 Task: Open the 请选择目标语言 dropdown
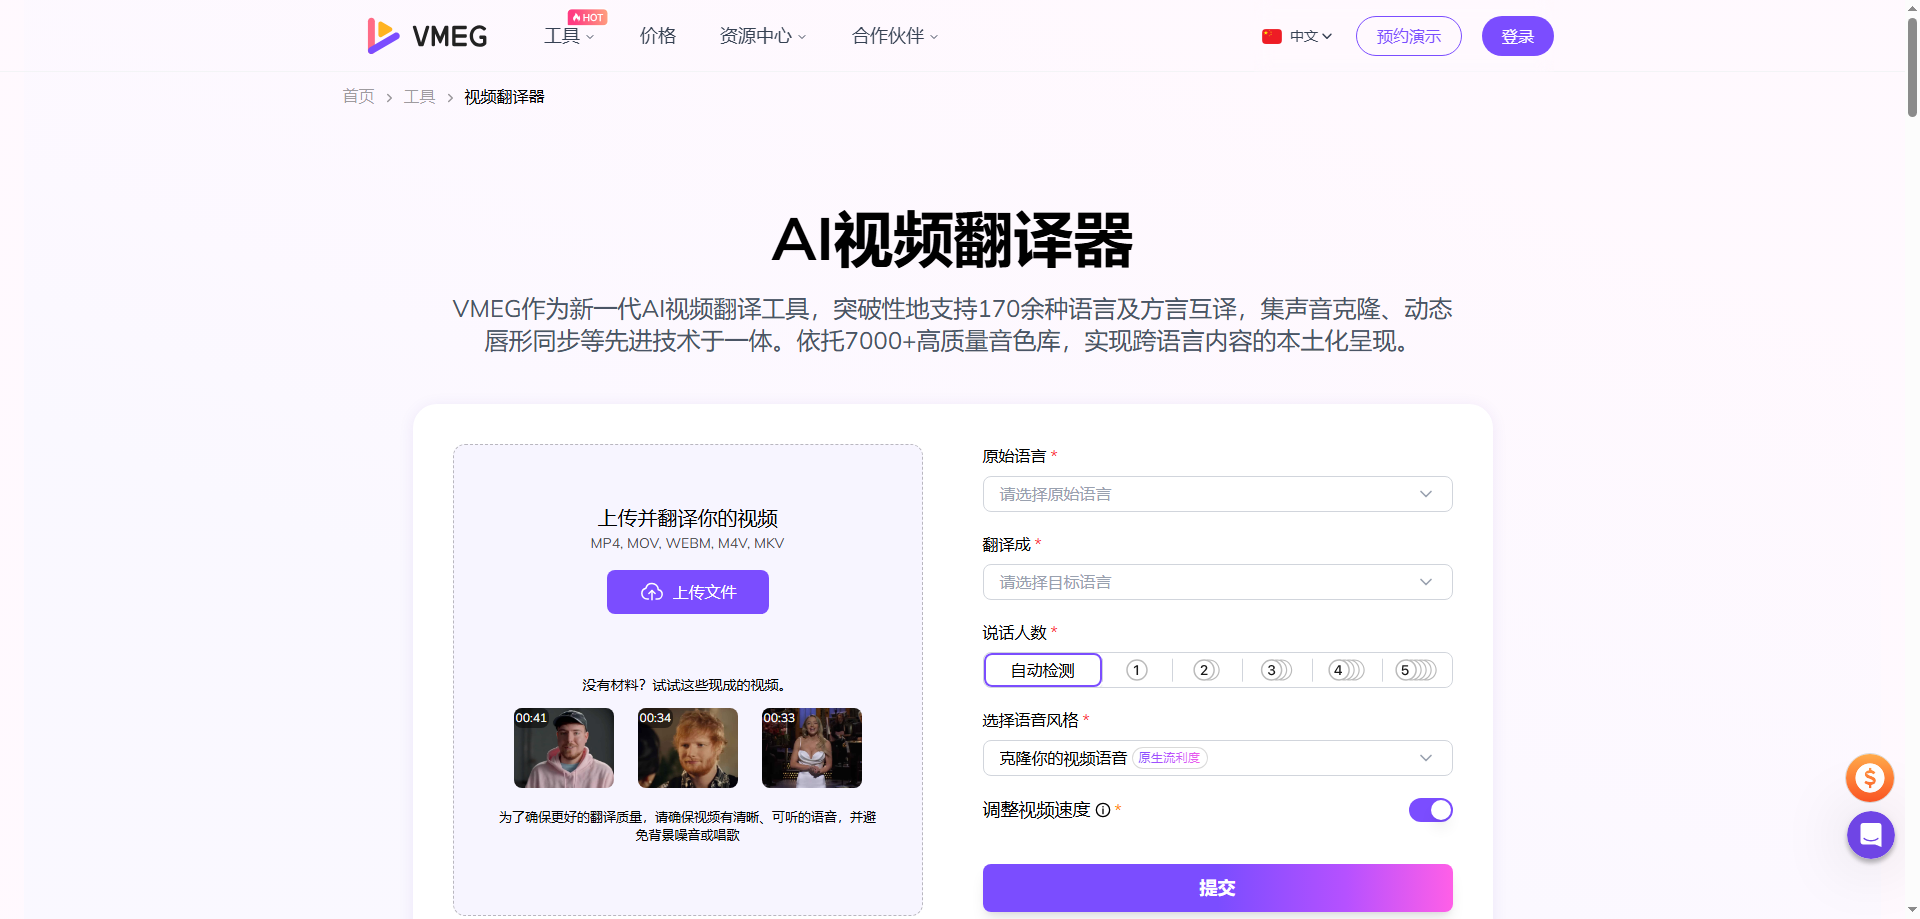(1216, 582)
